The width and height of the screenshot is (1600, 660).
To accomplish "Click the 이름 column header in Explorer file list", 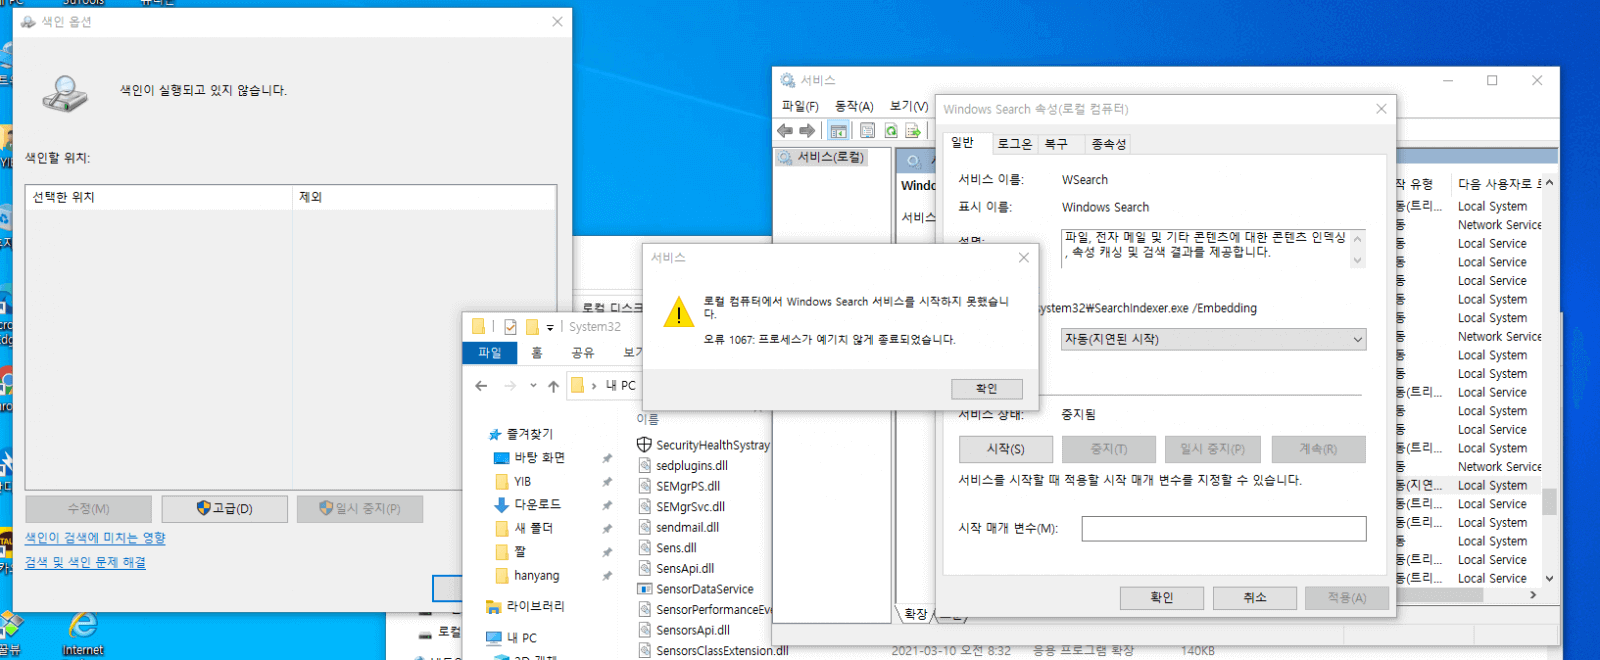I will pos(648,419).
